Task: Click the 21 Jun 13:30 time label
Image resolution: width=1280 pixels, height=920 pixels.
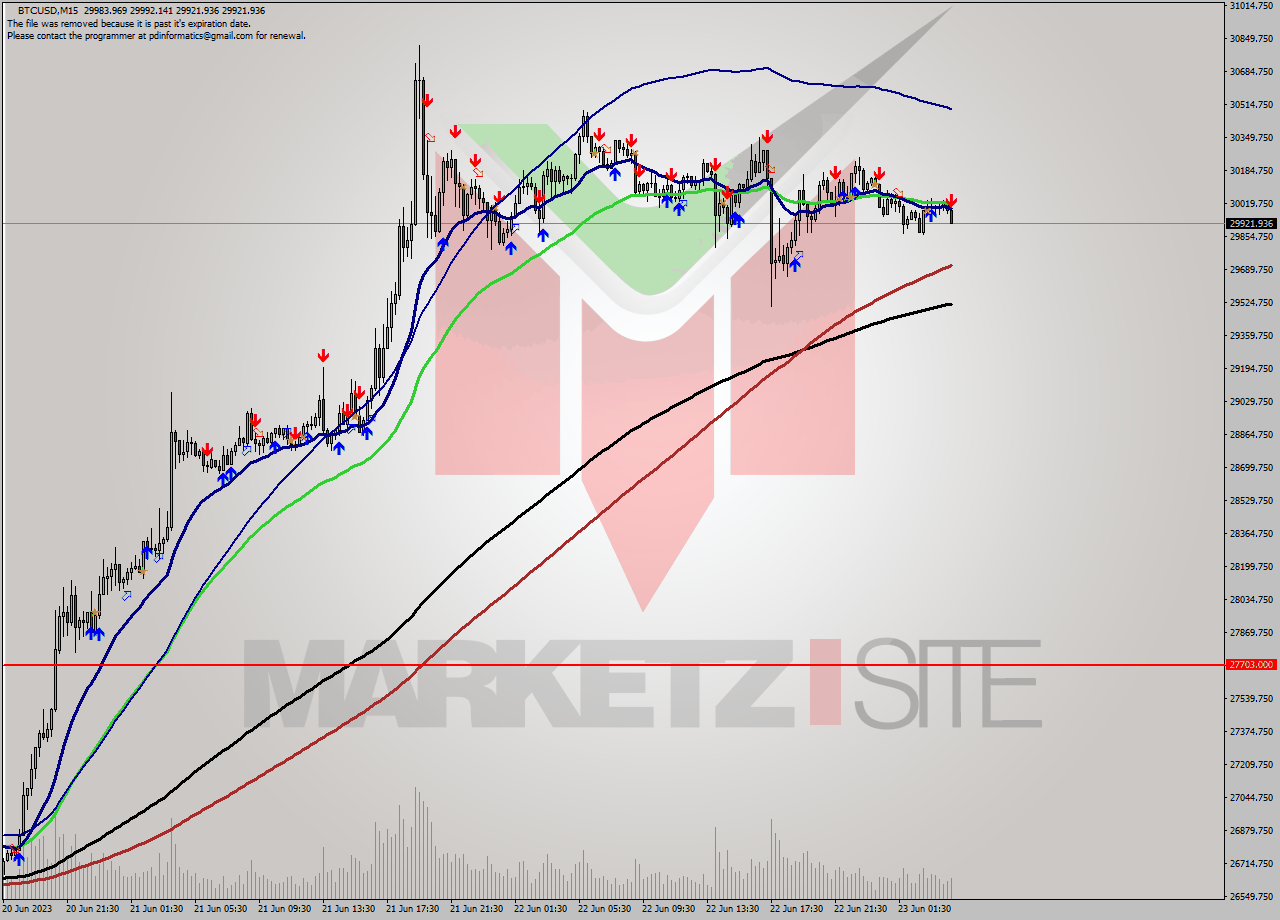Action: coord(348,909)
